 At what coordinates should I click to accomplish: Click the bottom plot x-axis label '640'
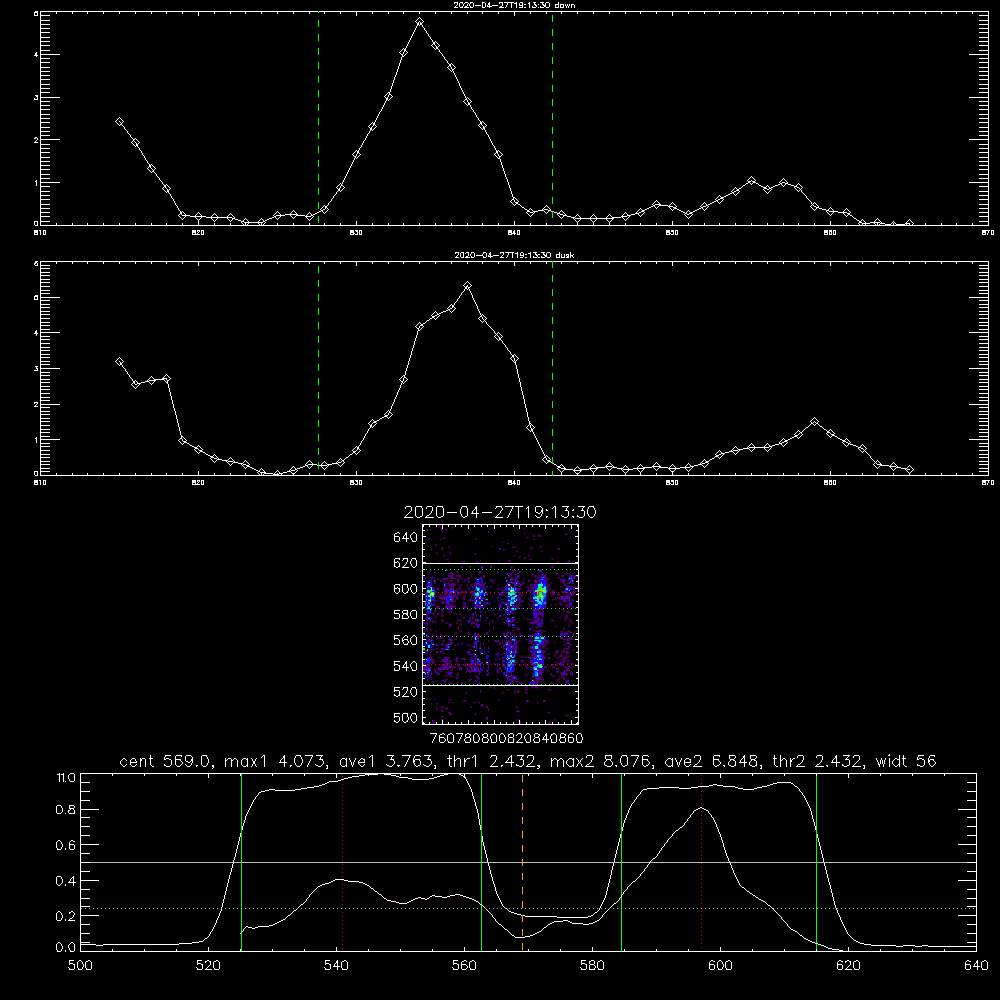pyautogui.click(x=976, y=966)
